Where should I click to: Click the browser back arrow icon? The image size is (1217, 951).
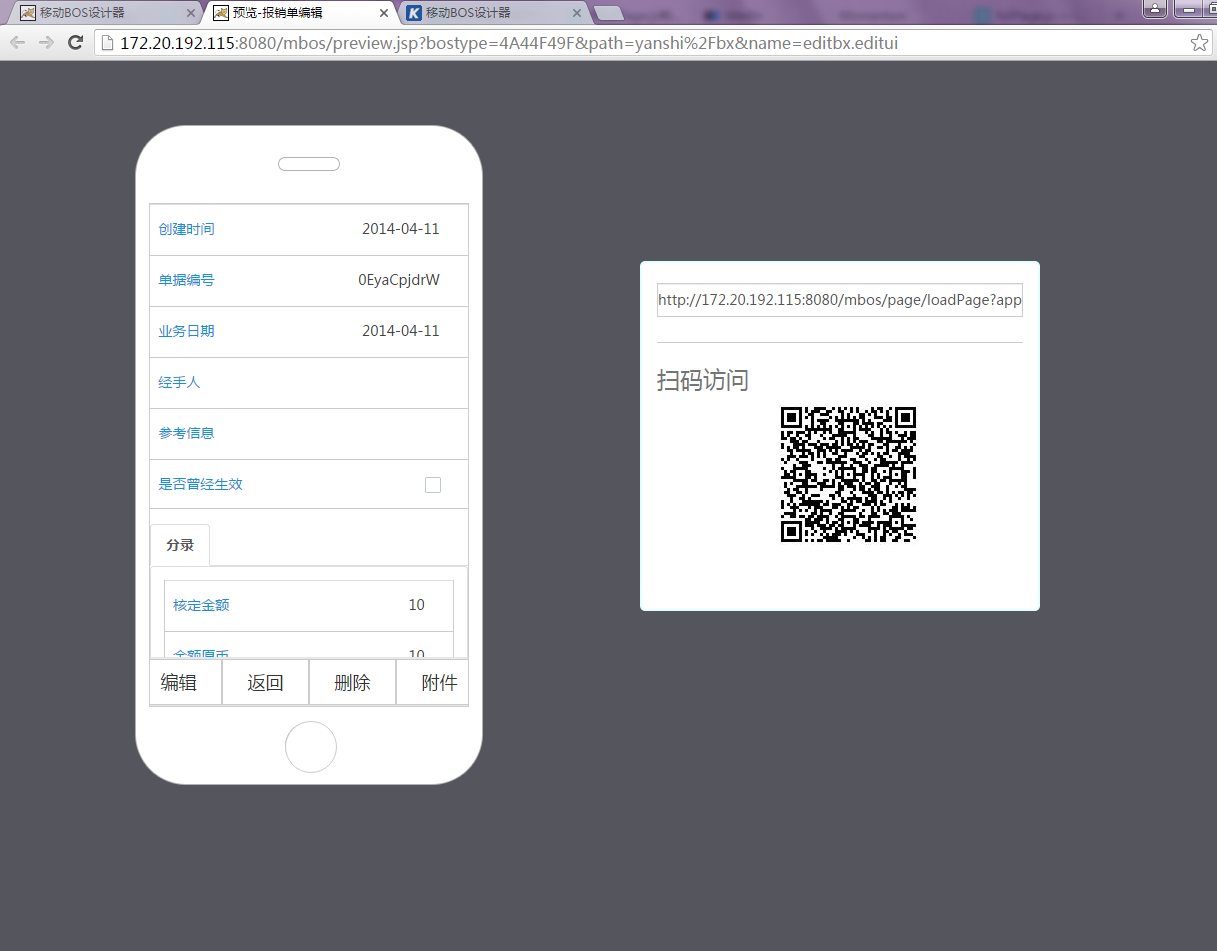(x=17, y=42)
